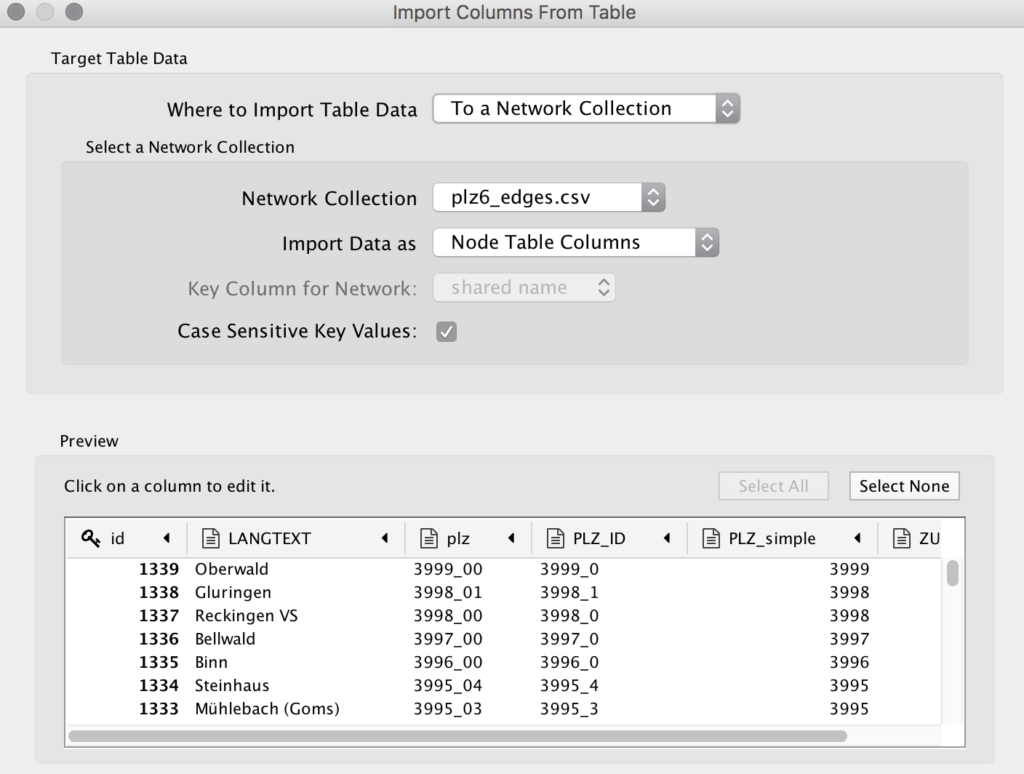
Task: Click the plz column document icon
Action: 428,538
